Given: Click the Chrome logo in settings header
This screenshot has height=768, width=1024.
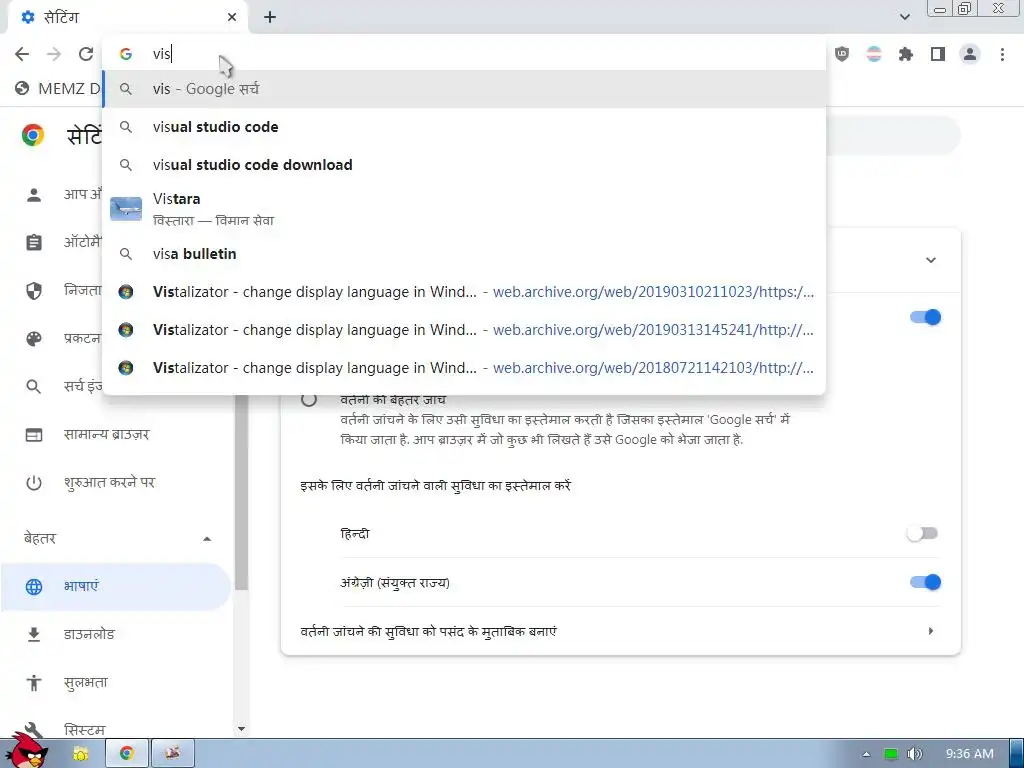Looking at the screenshot, I should pos(33,135).
